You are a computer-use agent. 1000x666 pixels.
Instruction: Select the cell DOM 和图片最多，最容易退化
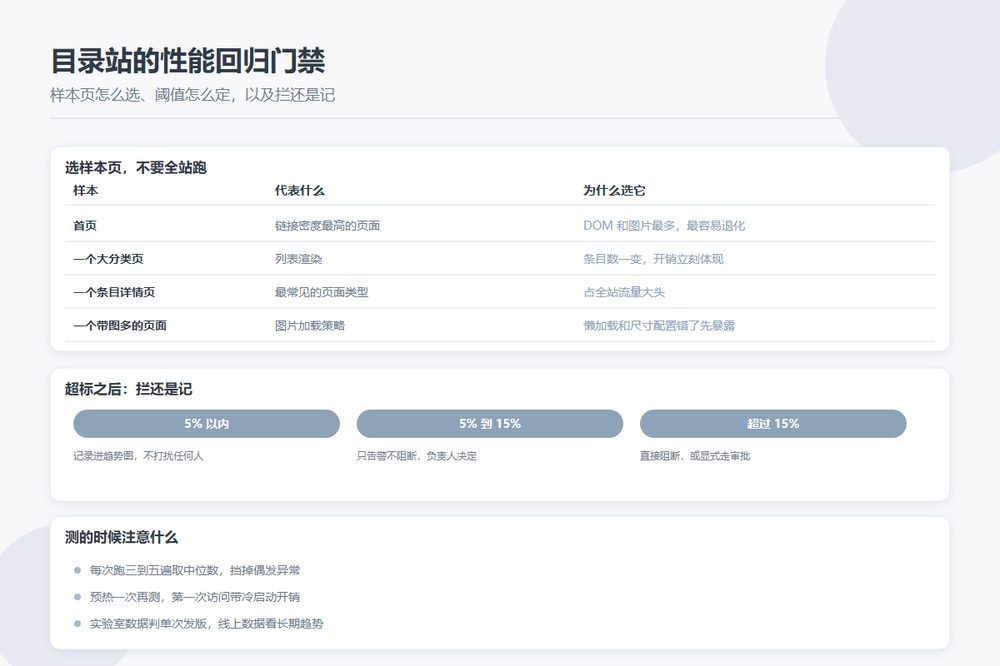tap(664, 225)
